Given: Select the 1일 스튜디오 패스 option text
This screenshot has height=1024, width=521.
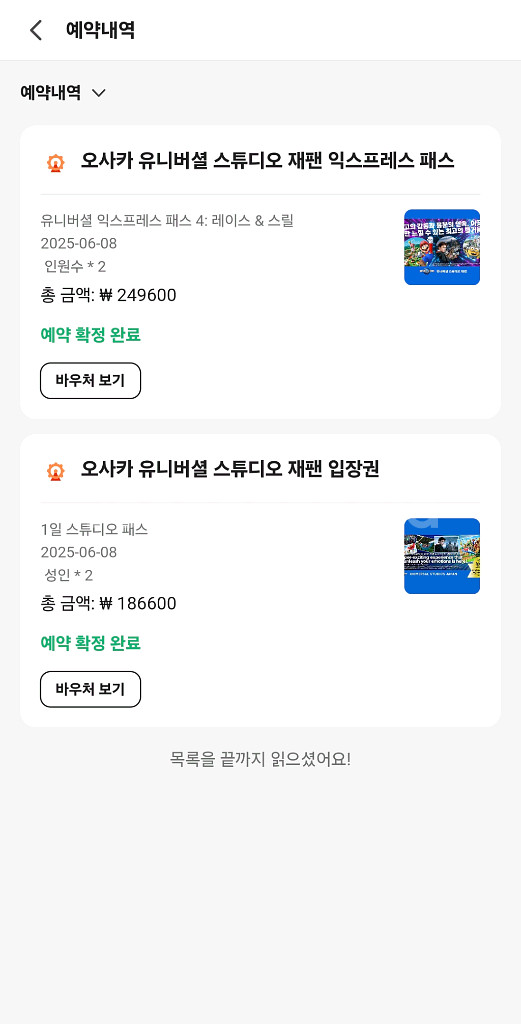Looking at the screenshot, I should [94, 530].
